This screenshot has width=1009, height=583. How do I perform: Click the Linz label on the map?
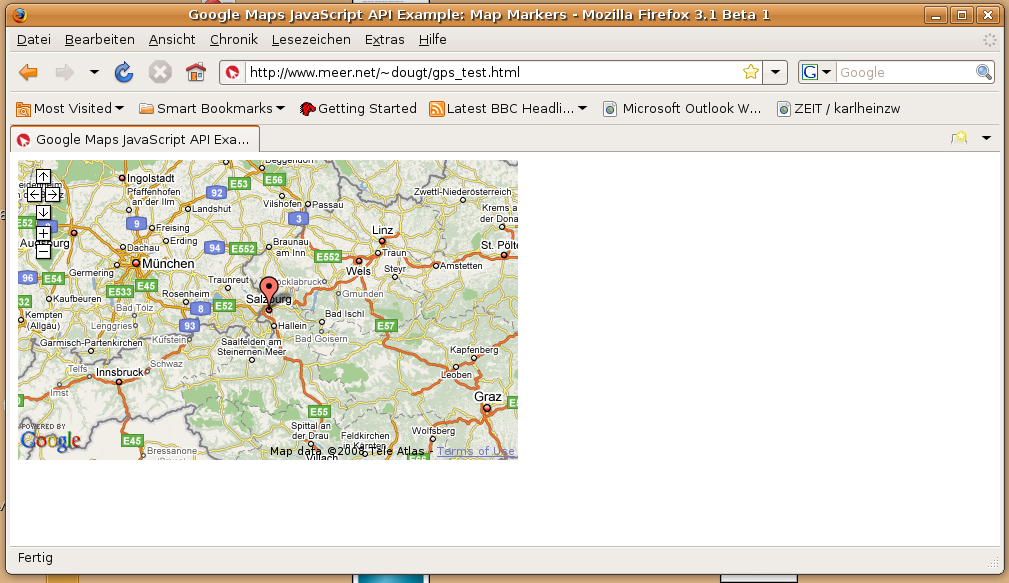(x=382, y=230)
